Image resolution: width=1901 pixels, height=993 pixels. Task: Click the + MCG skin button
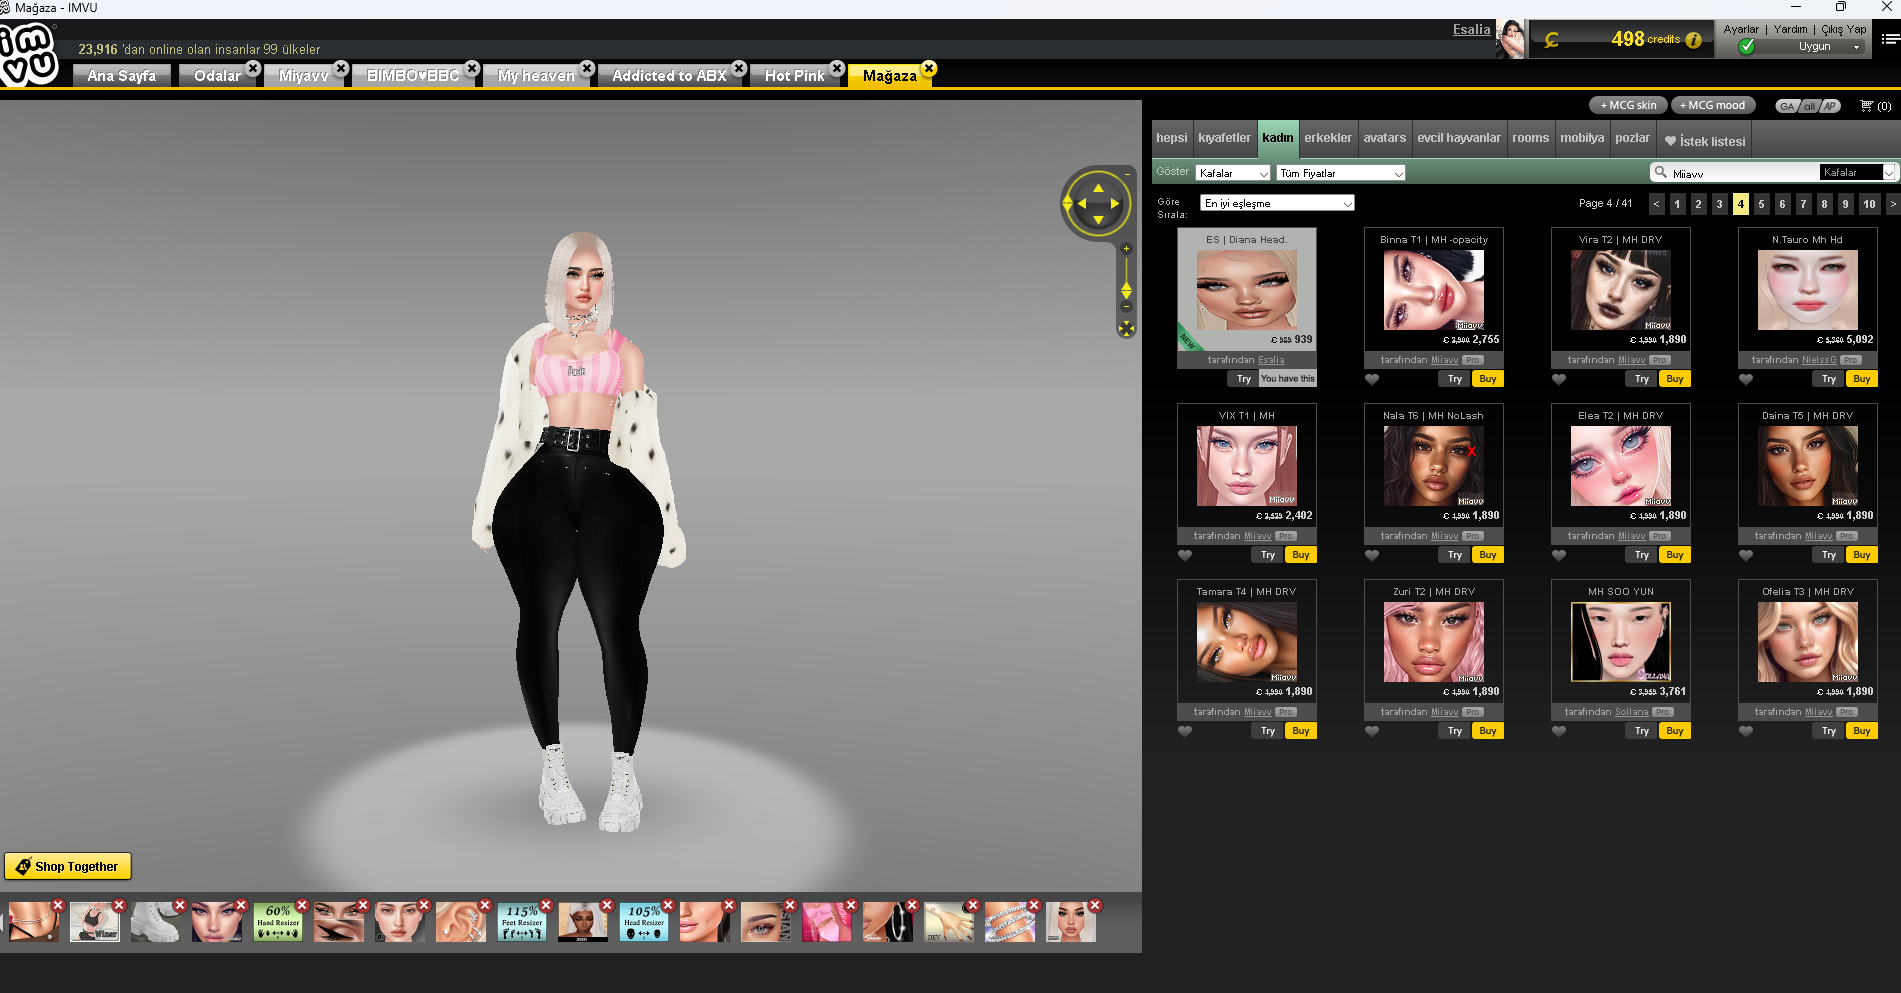[1627, 105]
